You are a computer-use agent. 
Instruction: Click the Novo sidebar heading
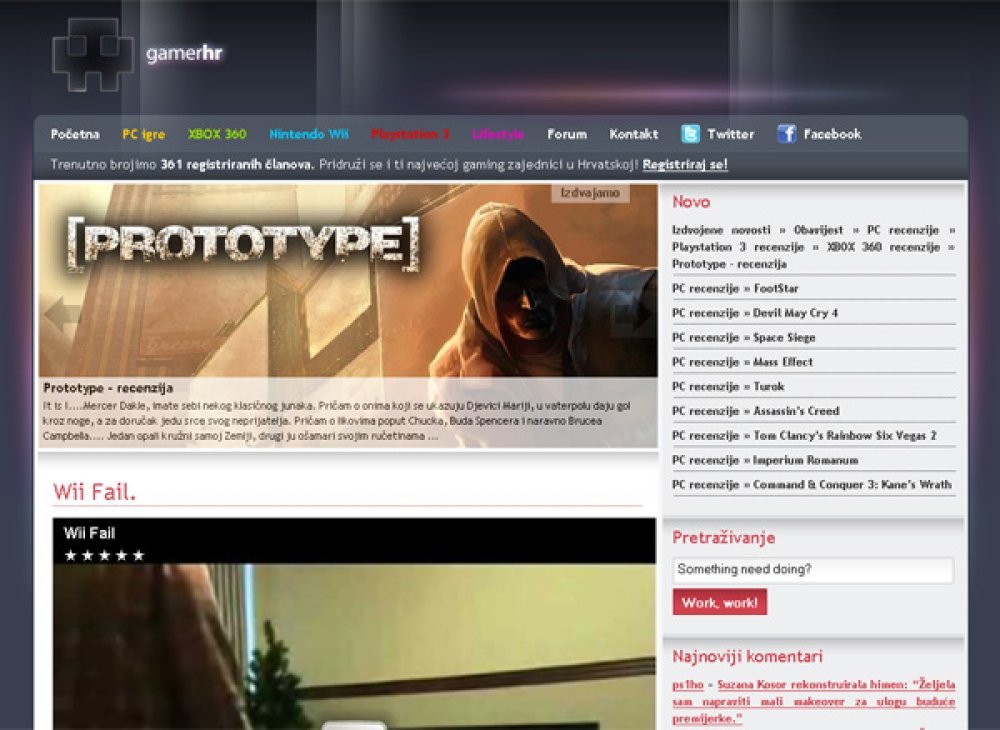coord(691,202)
